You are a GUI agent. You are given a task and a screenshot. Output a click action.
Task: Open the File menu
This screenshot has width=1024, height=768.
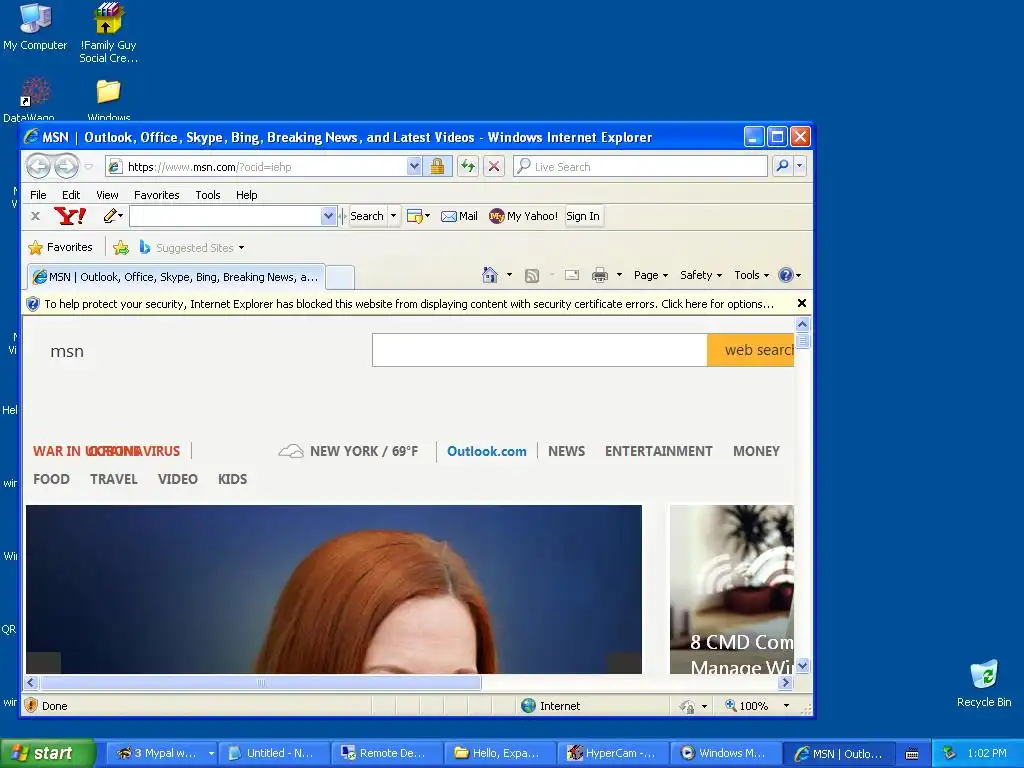[x=38, y=195]
